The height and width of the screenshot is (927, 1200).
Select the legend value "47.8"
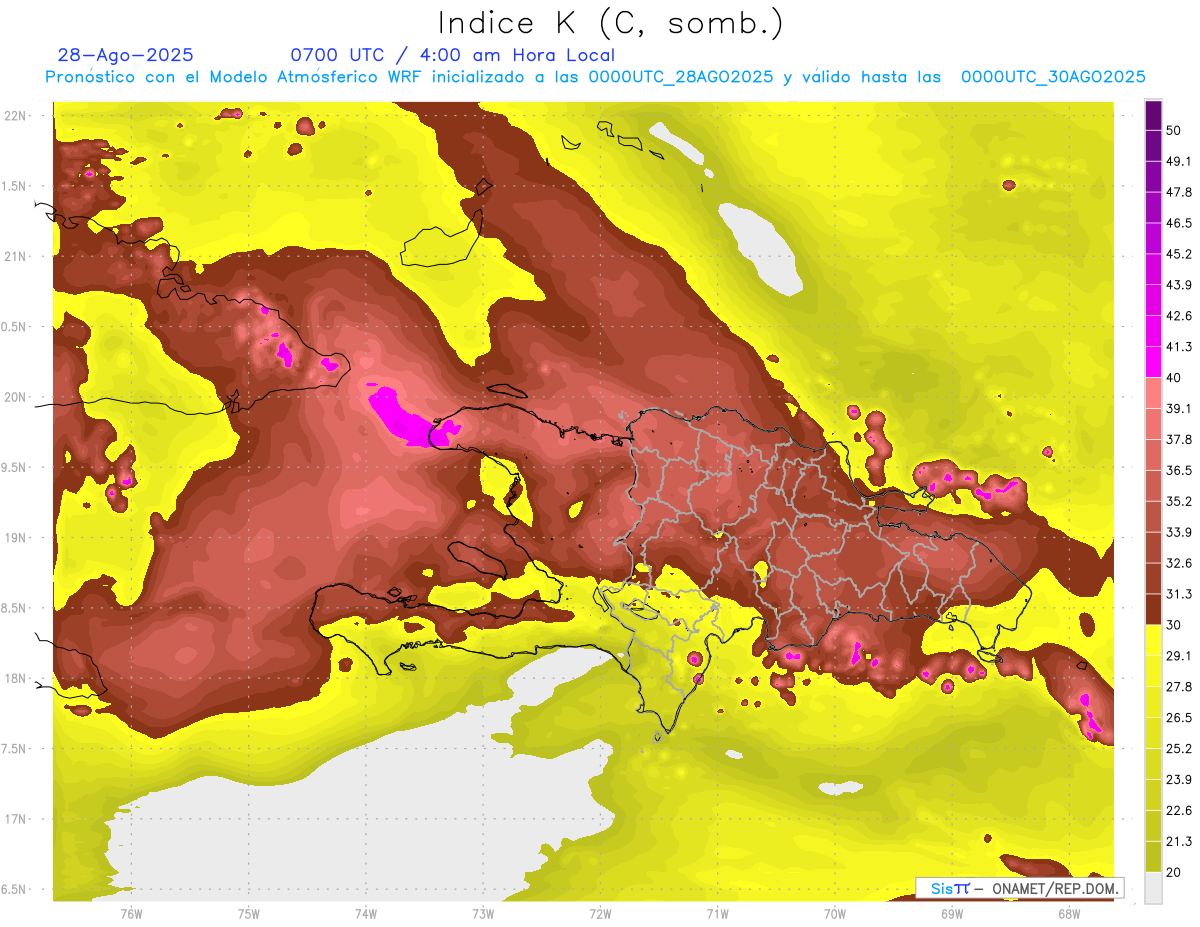pos(1178,192)
